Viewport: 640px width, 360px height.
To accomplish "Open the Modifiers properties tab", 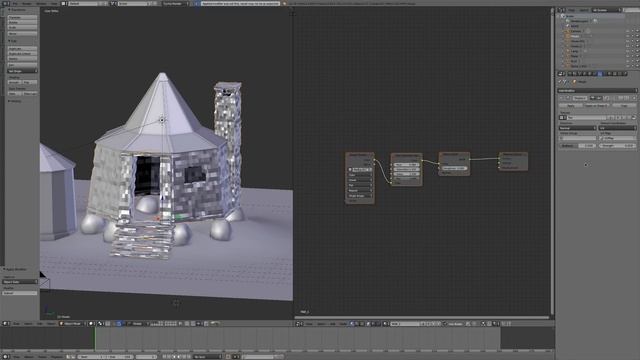I will (x=600, y=74).
